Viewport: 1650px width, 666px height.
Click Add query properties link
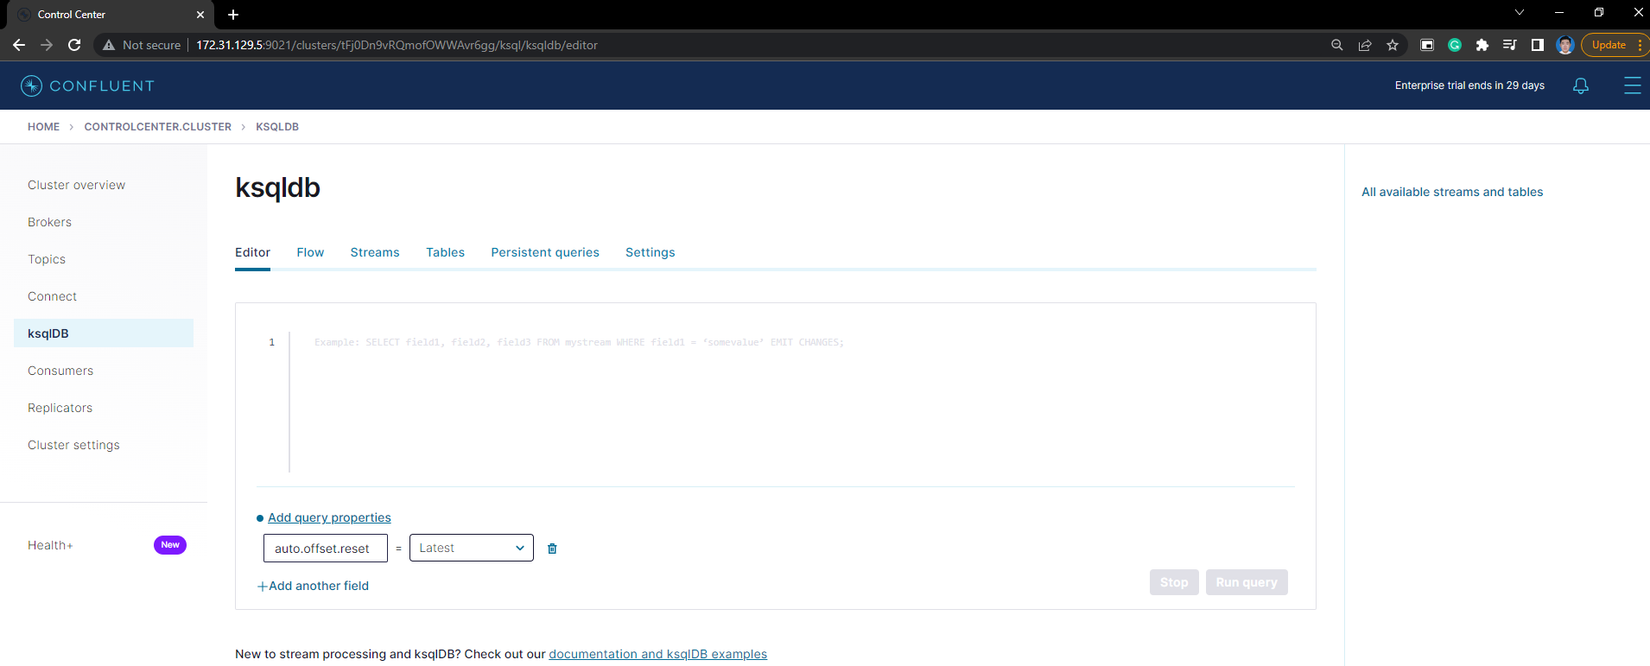[329, 517]
